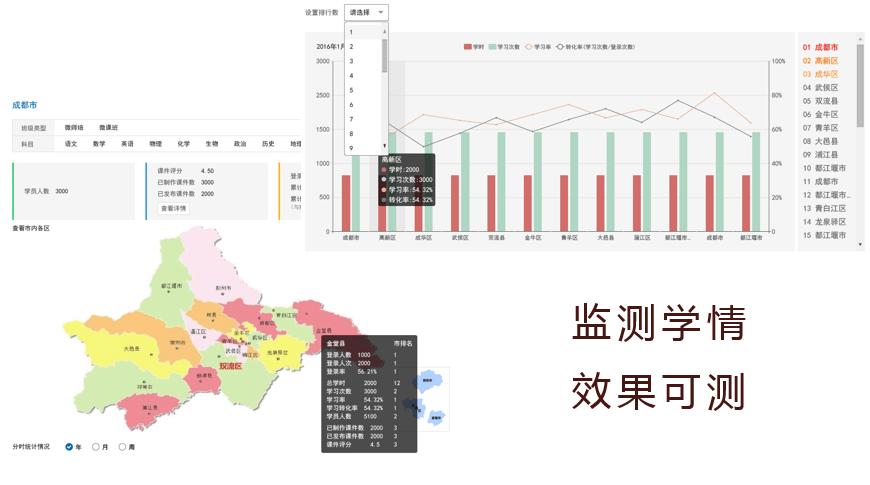Viewport: 870px width, 485px height.
Task: Select rank 13 青白江区 in ranking list
Action: coord(825,208)
